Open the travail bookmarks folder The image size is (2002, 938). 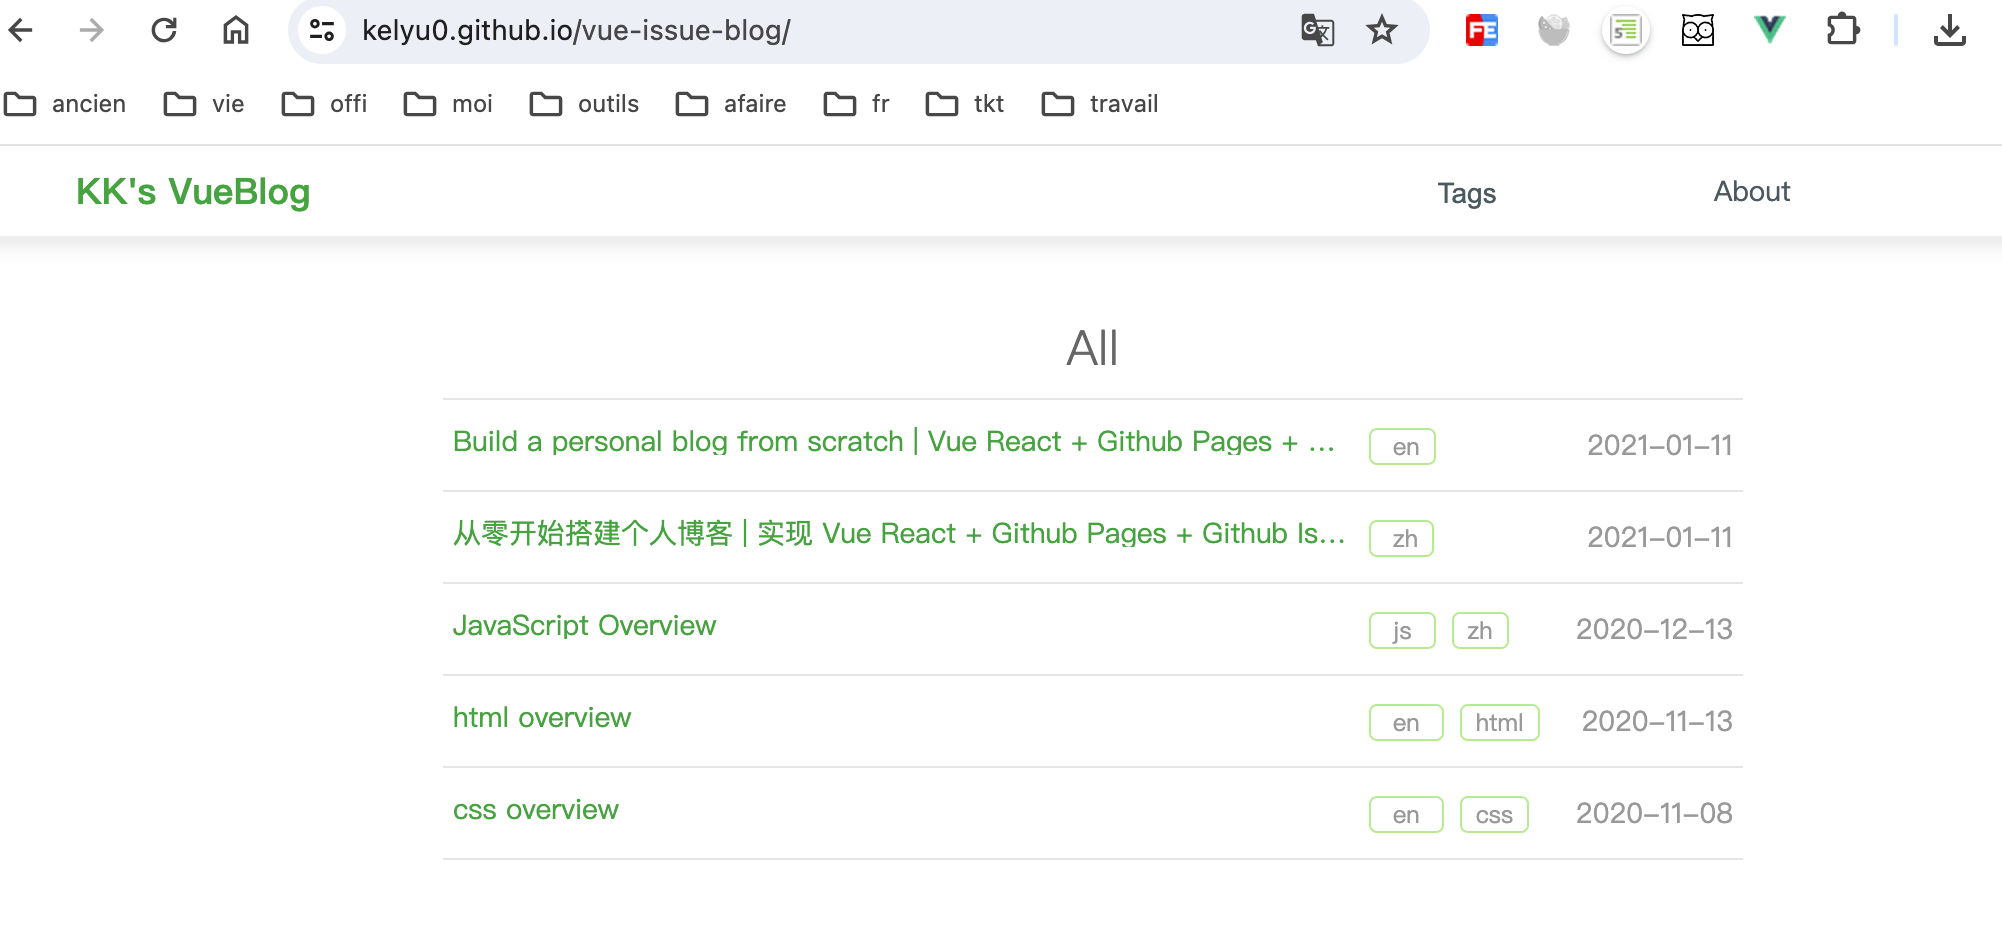[1100, 104]
